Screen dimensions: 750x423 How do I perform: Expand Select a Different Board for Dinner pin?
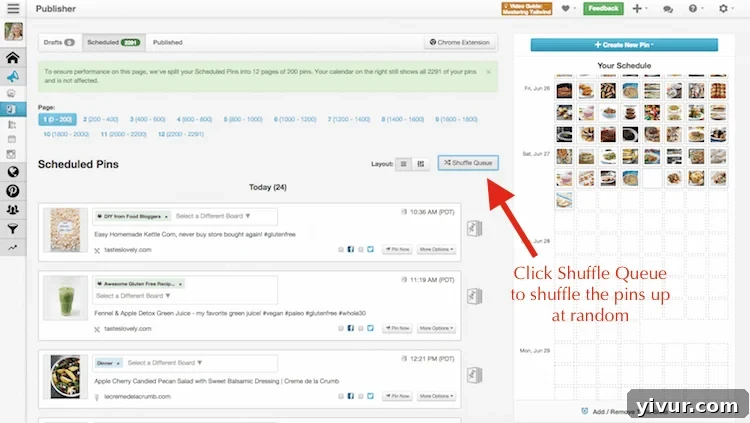click(x=164, y=362)
